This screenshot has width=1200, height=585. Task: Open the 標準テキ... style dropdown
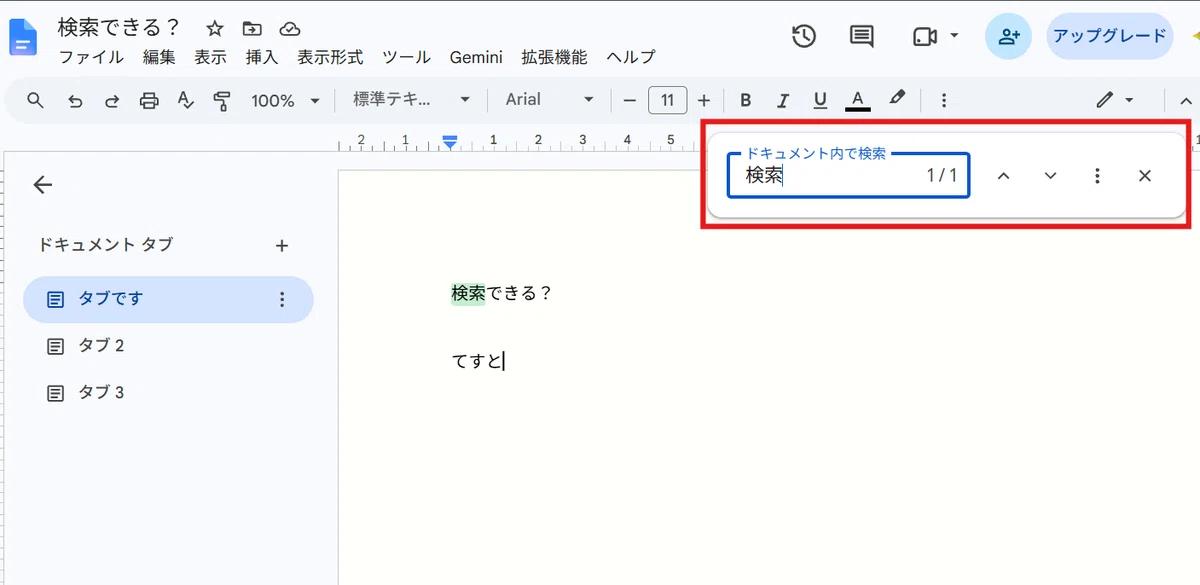412,100
